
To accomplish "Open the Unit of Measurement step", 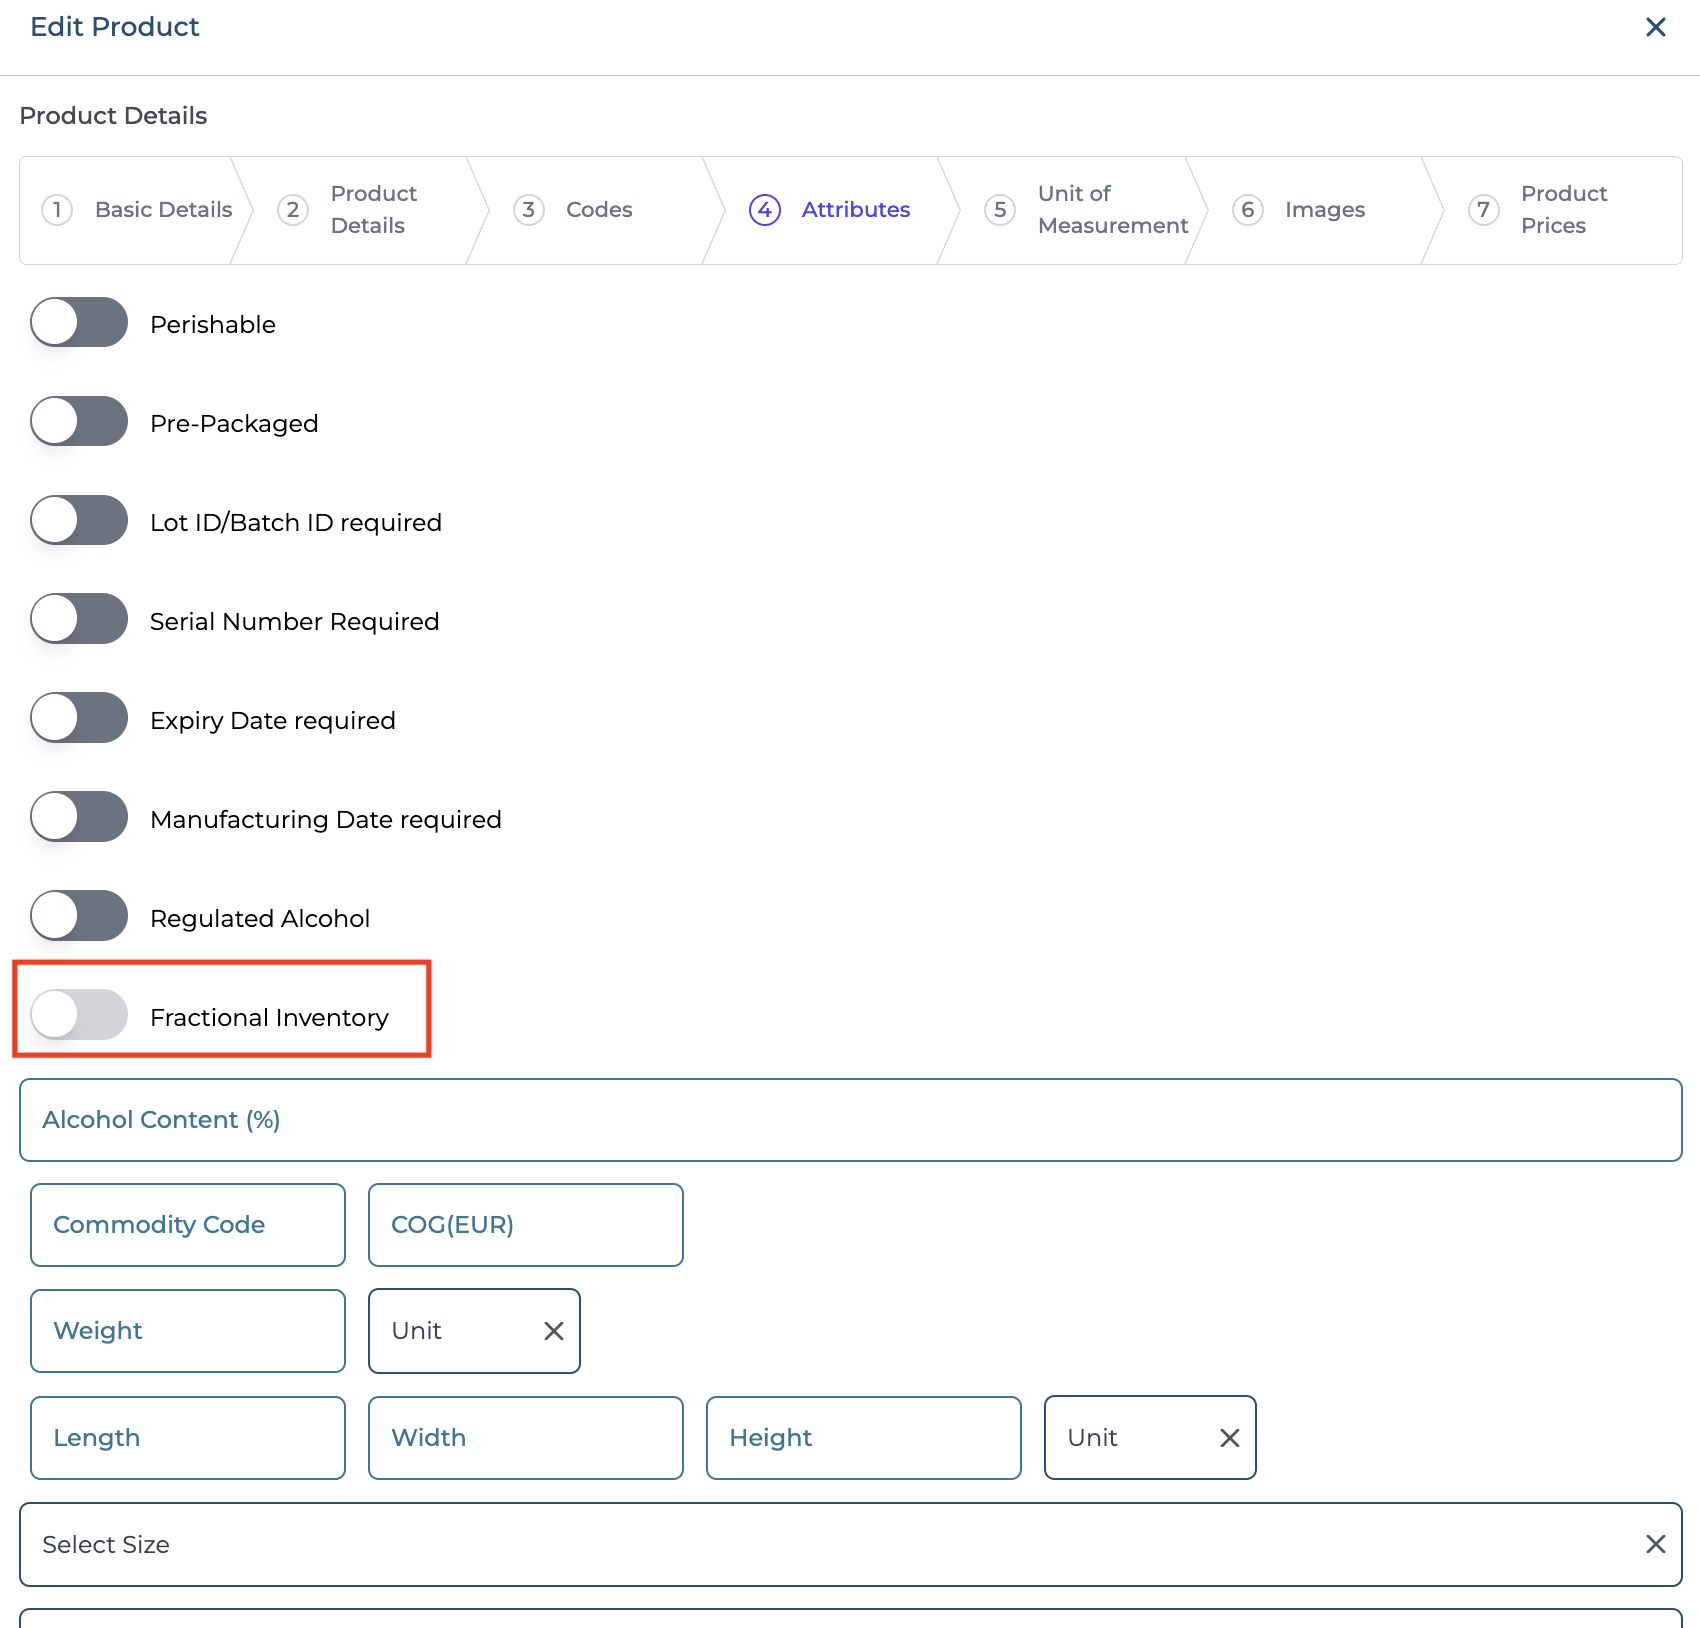I will click(x=1111, y=210).
